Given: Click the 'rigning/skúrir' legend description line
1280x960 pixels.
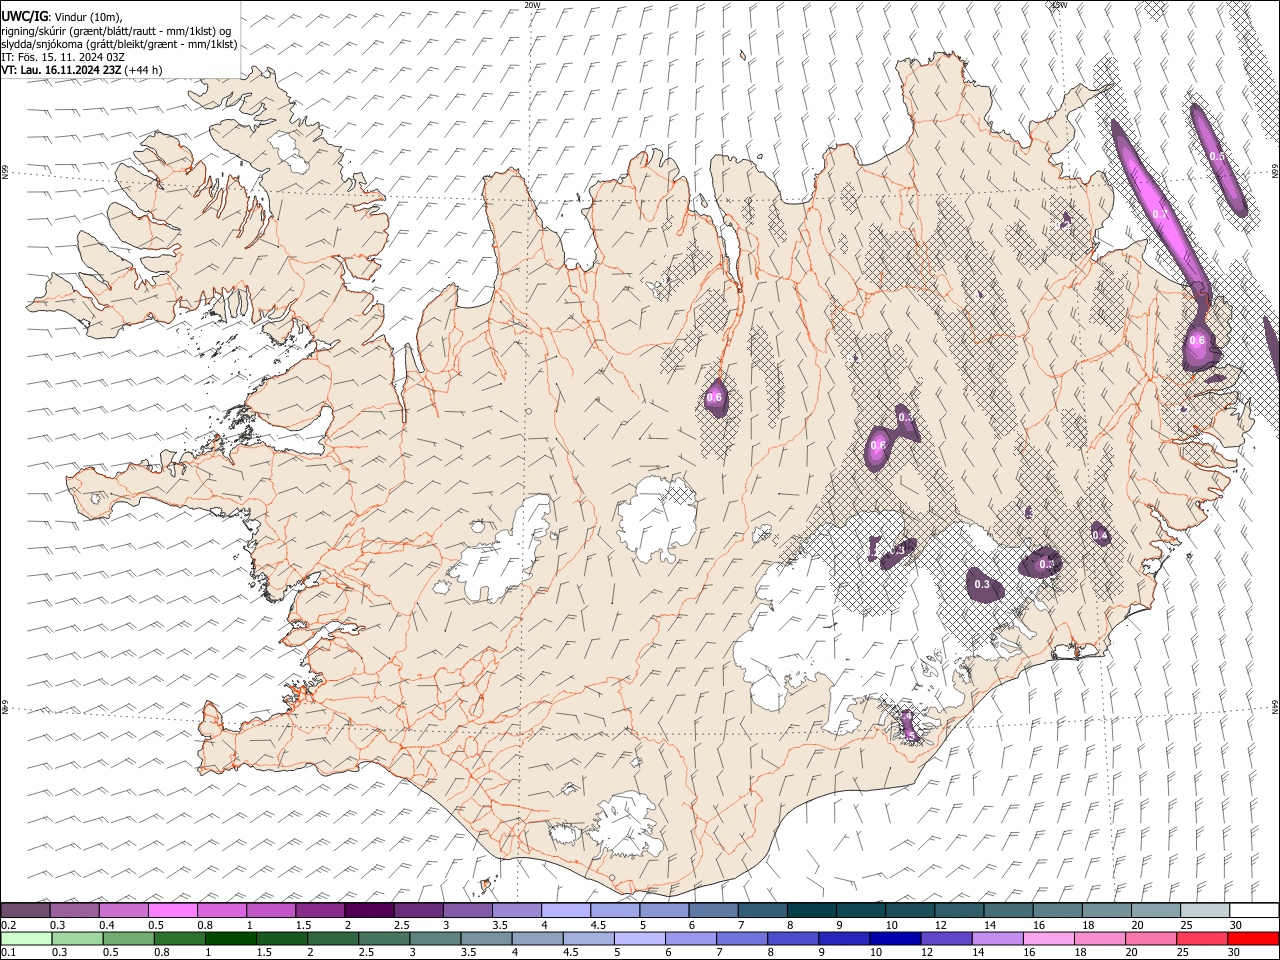Looking at the screenshot, I should 116,31.
